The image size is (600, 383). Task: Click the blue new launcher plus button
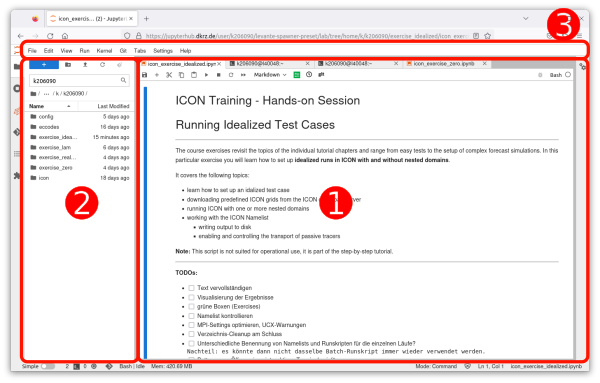(x=44, y=65)
